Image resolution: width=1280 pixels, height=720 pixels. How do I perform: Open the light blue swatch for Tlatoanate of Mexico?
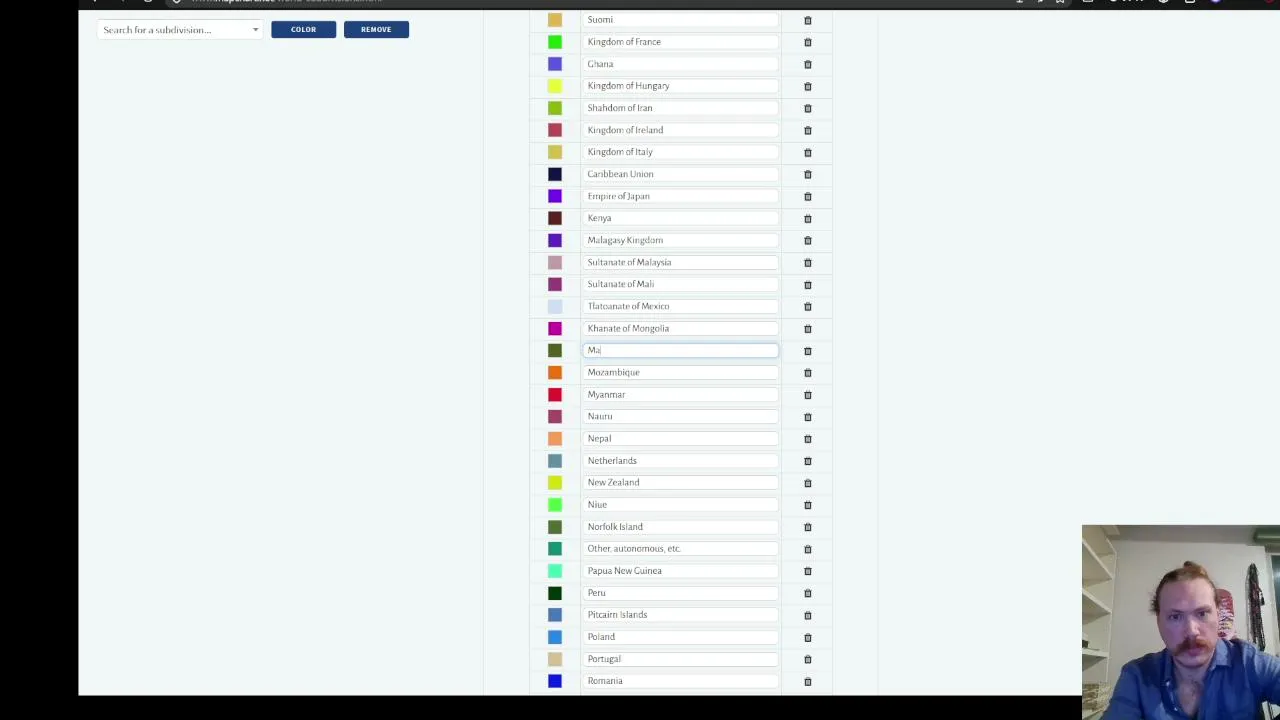click(555, 306)
